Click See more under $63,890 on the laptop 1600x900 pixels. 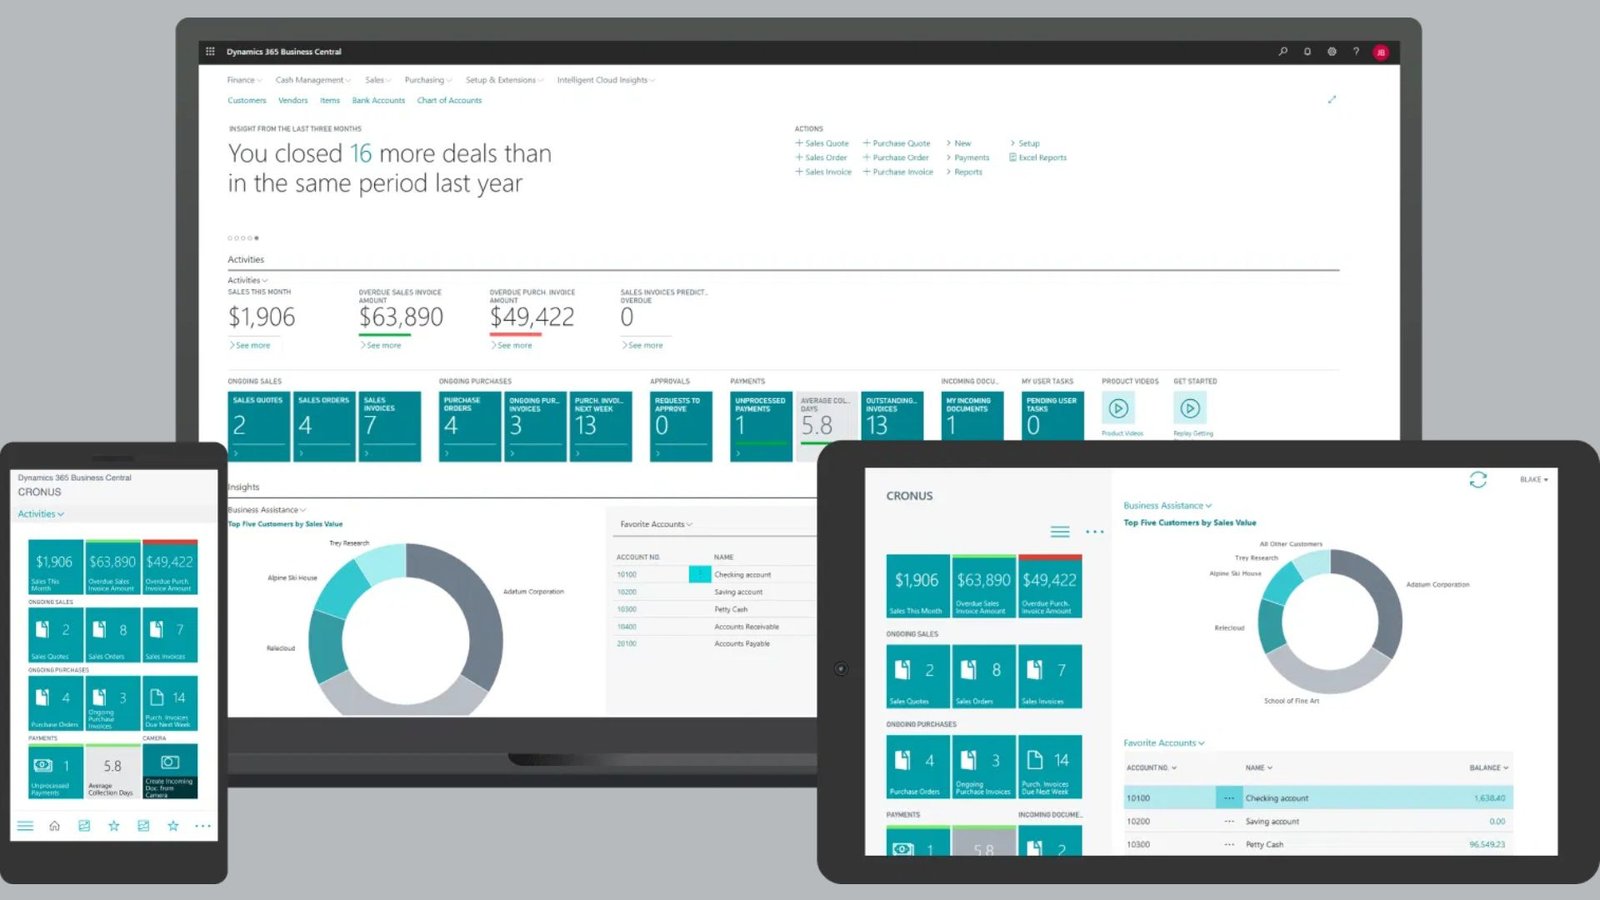pyautogui.click(x=381, y=345)
